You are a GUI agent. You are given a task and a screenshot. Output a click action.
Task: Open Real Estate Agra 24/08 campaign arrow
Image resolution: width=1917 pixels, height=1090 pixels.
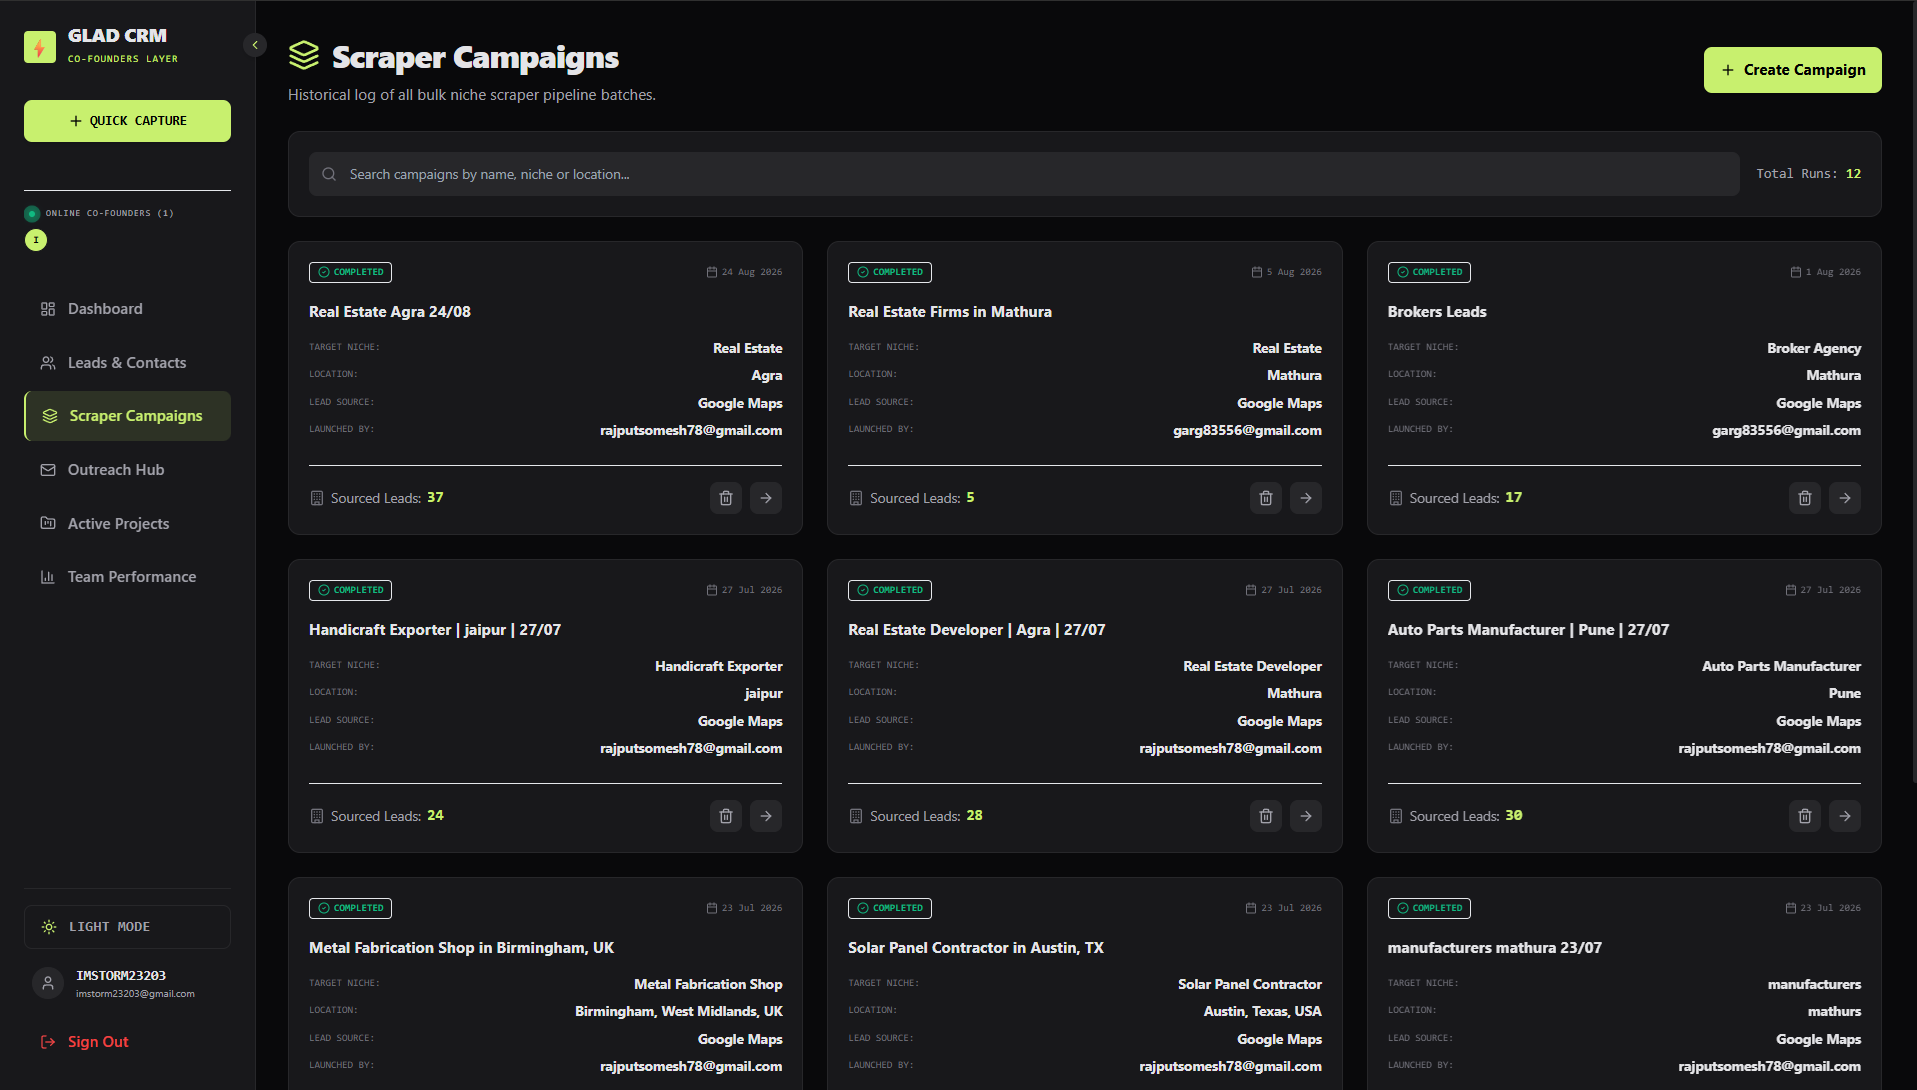pyautogui.click(x=766, y=498)
